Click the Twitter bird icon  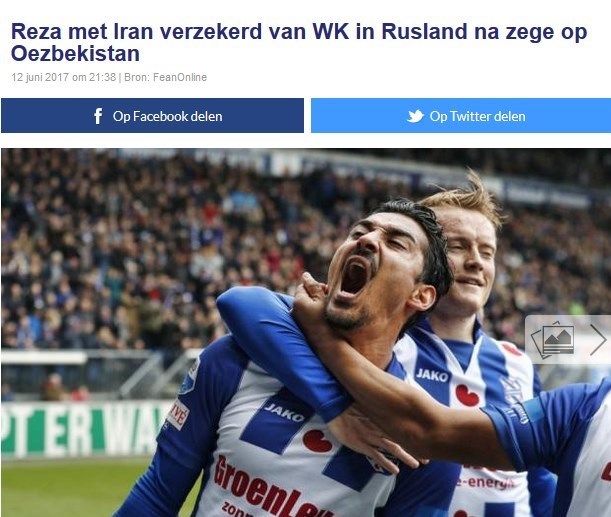415,116
